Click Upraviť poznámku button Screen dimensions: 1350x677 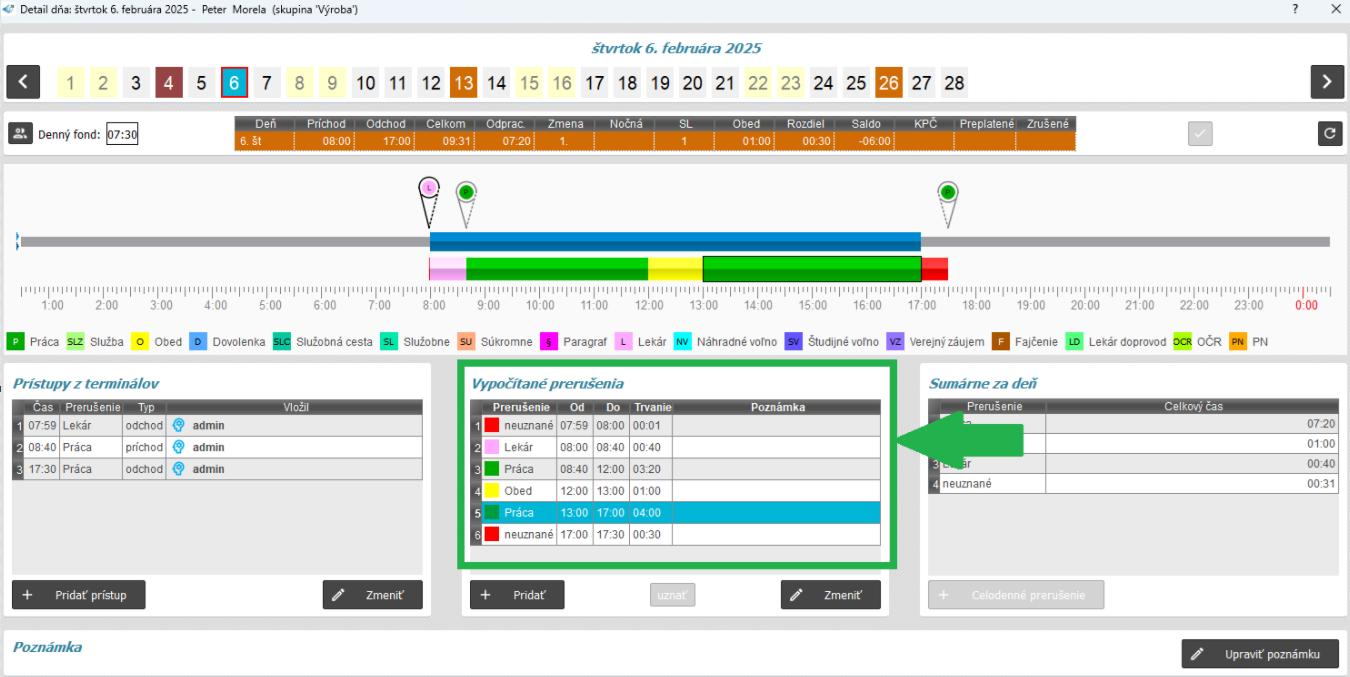pos(1260,655)
